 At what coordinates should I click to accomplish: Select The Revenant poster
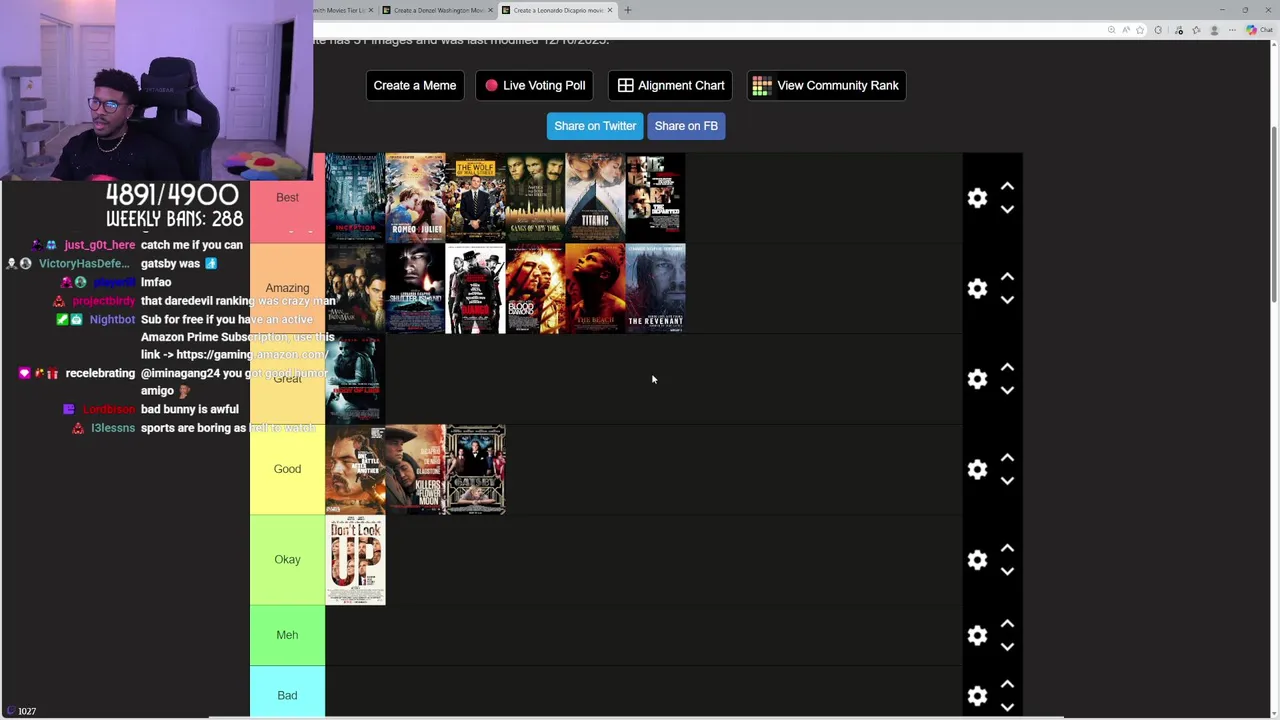pyautogui.click(x=655, y=288)
